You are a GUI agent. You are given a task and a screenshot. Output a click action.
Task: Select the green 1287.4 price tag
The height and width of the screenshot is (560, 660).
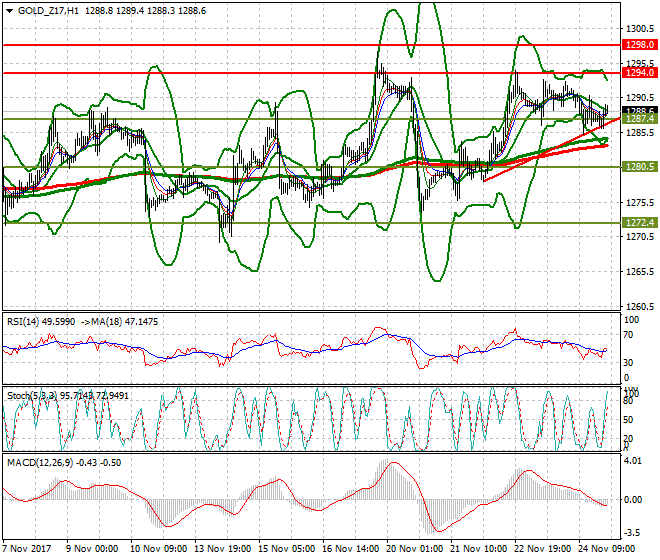click(638, 119)
